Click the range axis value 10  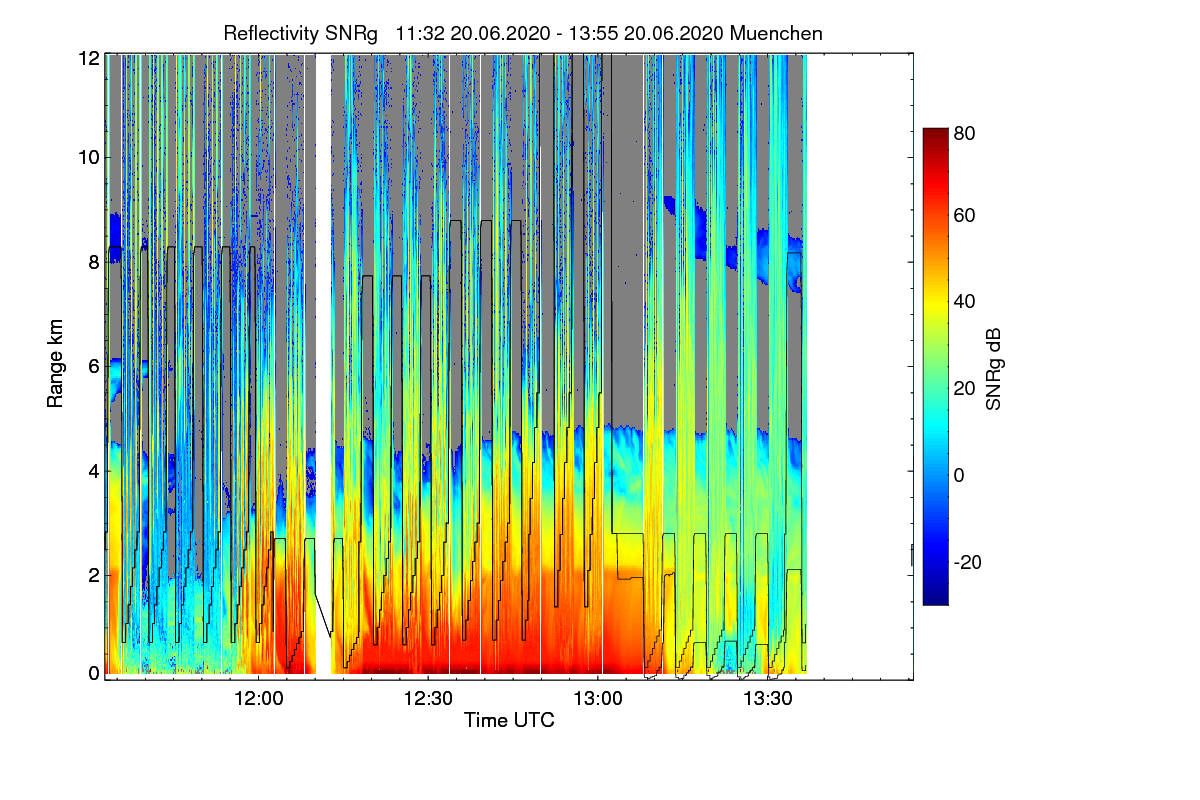(x=89, y=157)
